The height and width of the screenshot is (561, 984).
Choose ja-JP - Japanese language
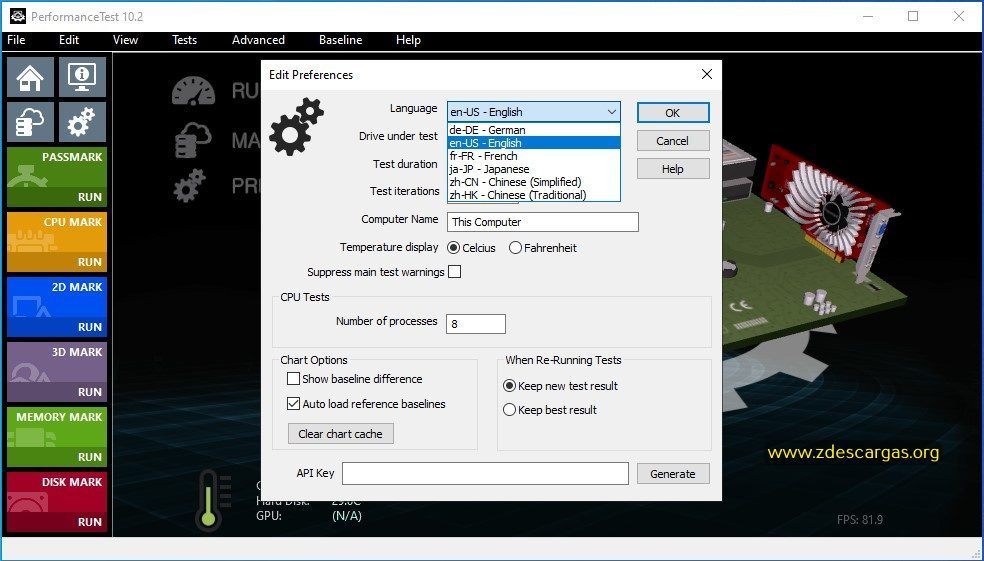click(x=534, y=169)
